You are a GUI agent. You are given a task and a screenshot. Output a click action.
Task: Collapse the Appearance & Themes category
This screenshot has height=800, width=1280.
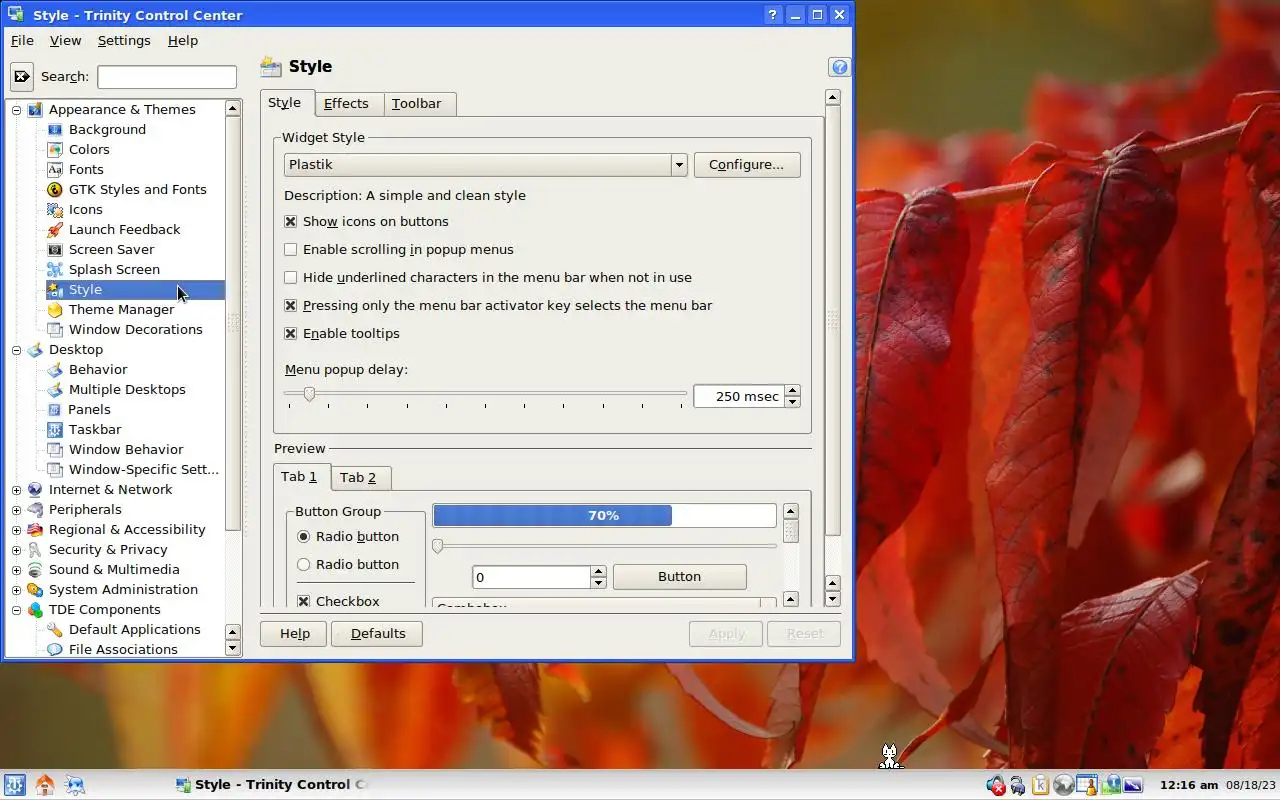(16, 110)
